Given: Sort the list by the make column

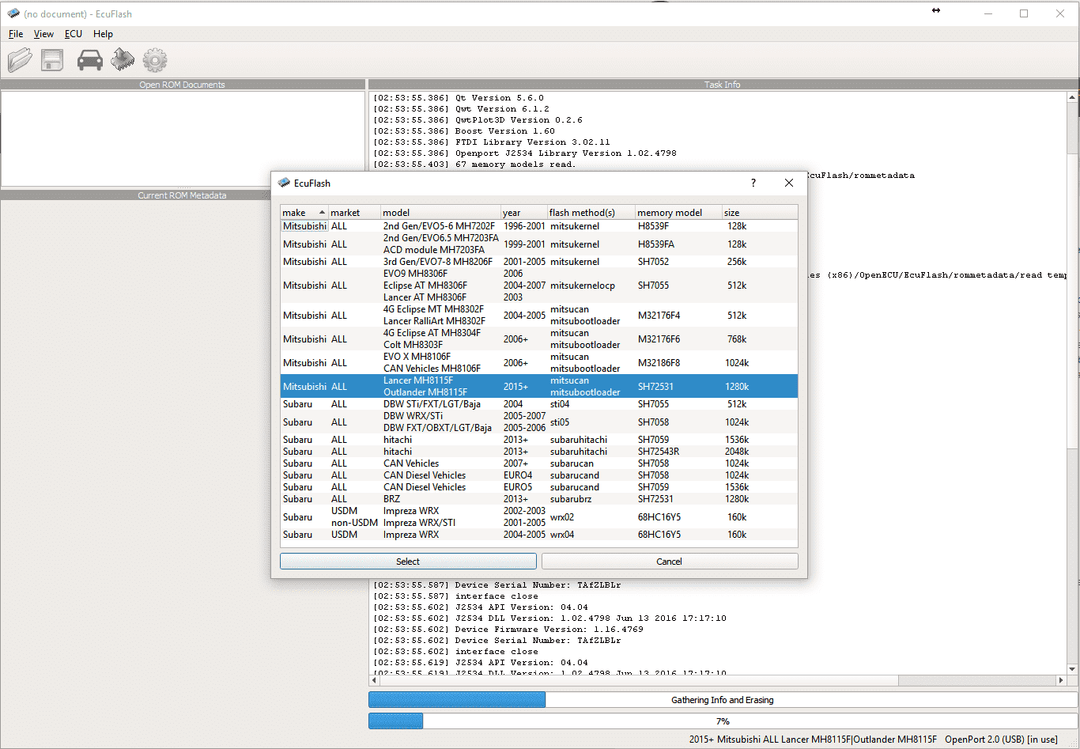Looking at the screenshot, I should click(x=296, y=212).
